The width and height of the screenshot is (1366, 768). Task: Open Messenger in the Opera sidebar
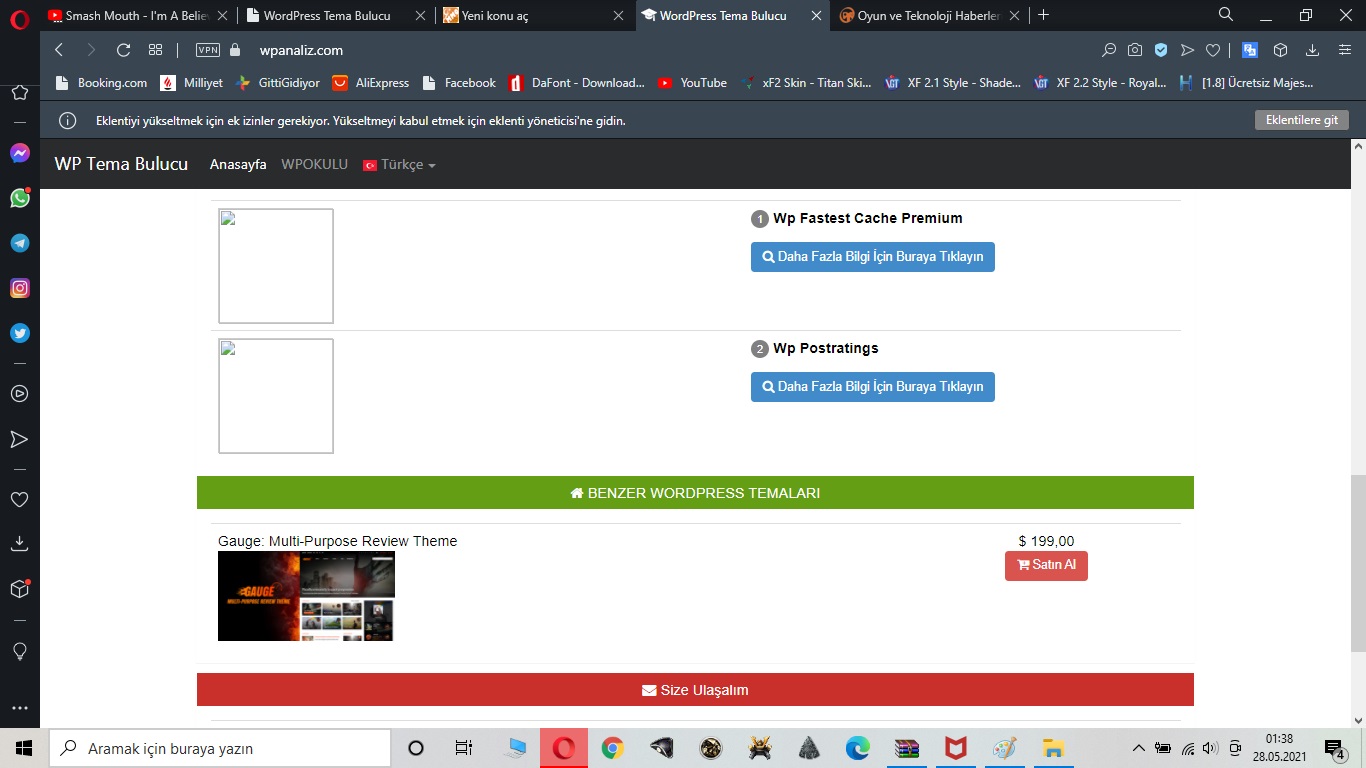coord(19,153)
